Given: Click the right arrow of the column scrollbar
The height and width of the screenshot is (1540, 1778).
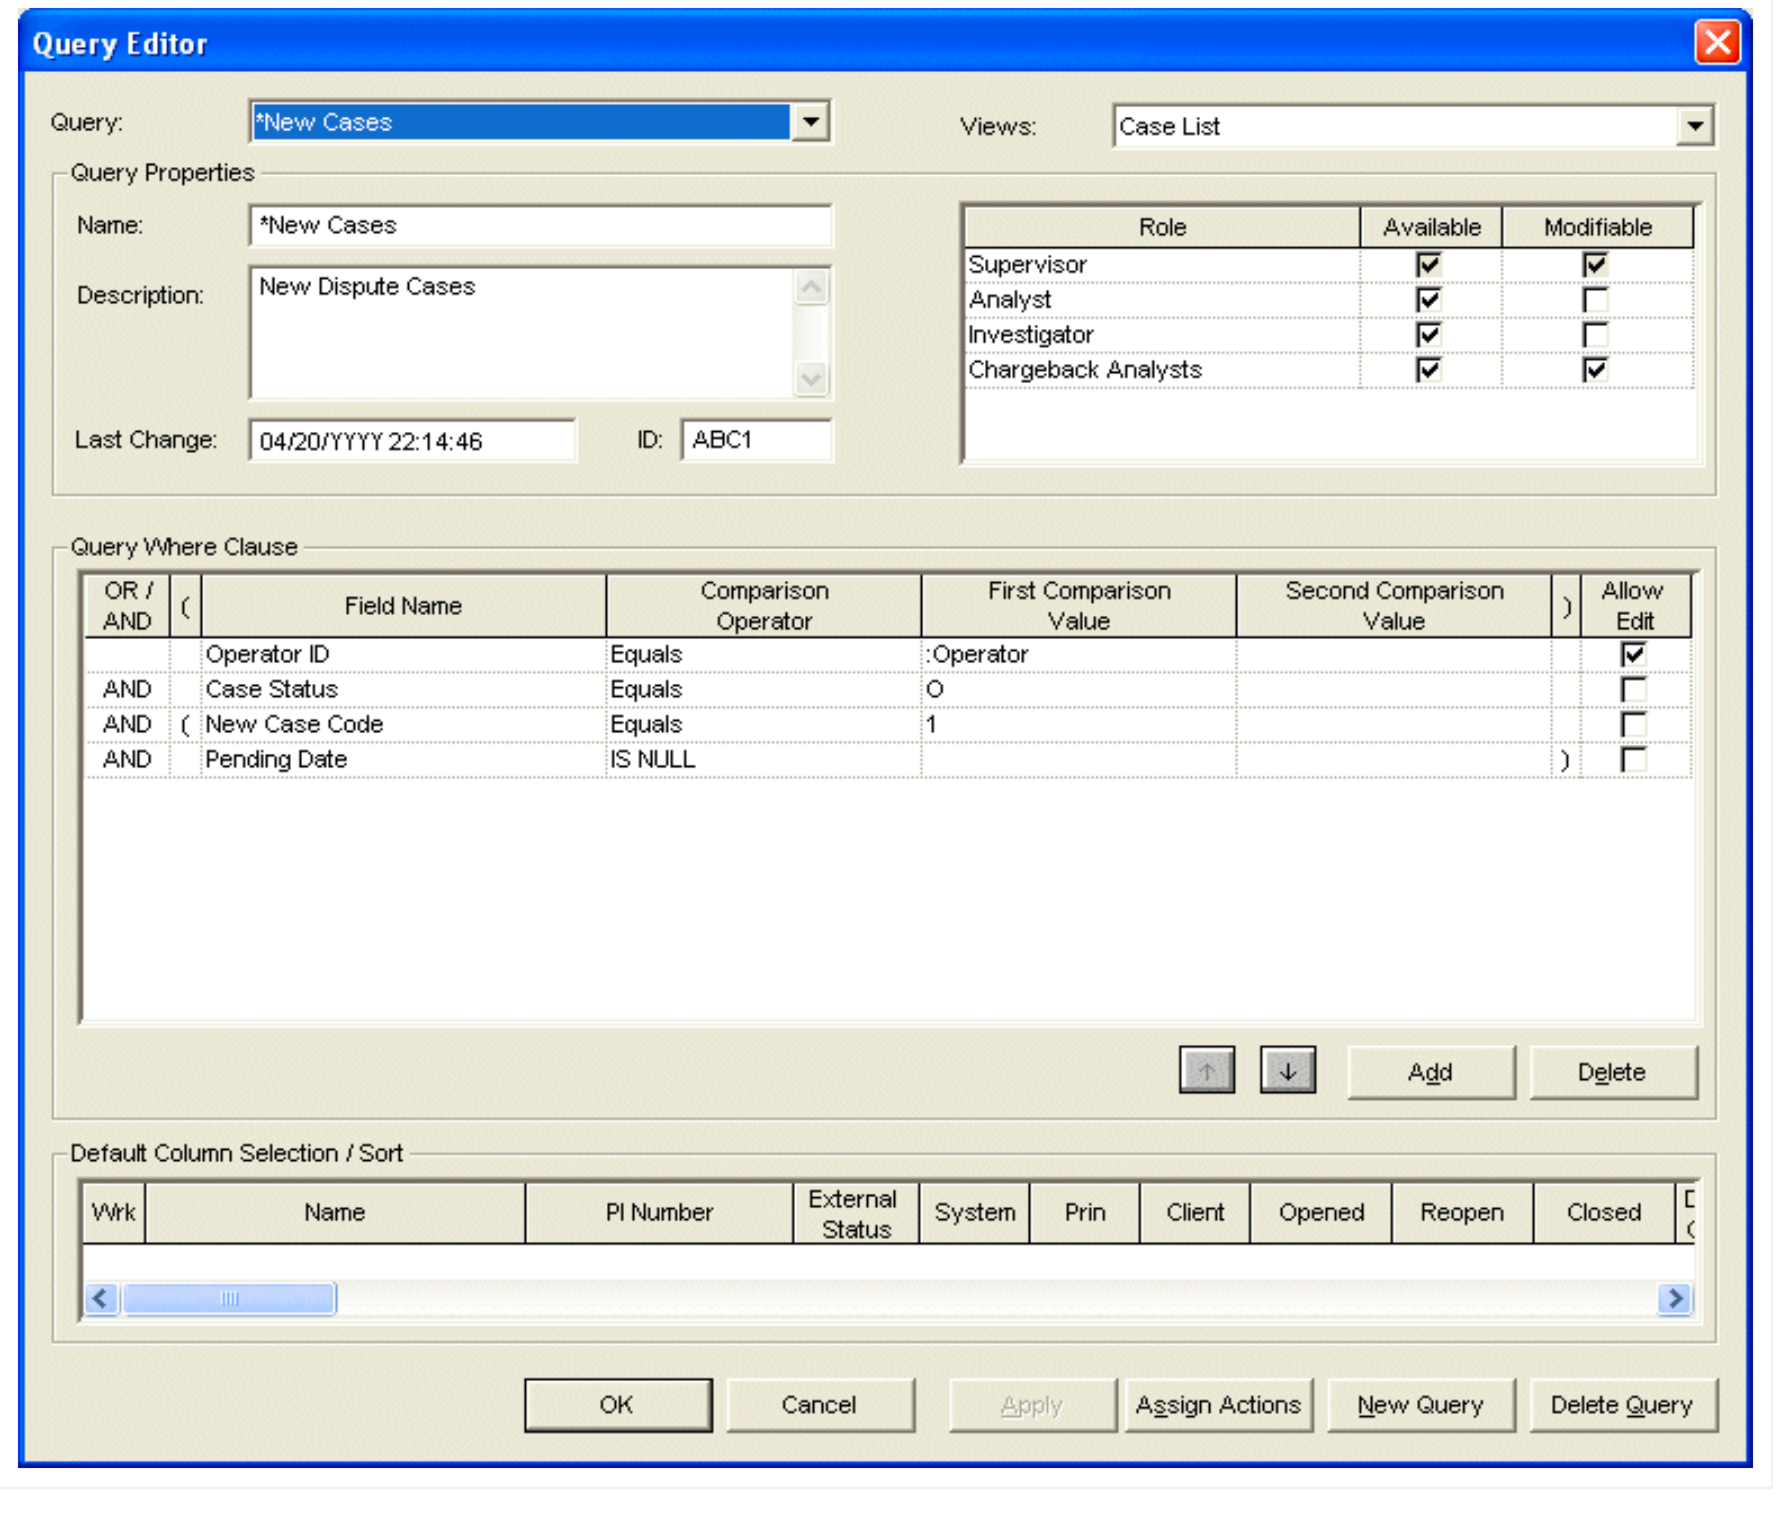Looking at the screenshot, I should click(1674, 1298).
